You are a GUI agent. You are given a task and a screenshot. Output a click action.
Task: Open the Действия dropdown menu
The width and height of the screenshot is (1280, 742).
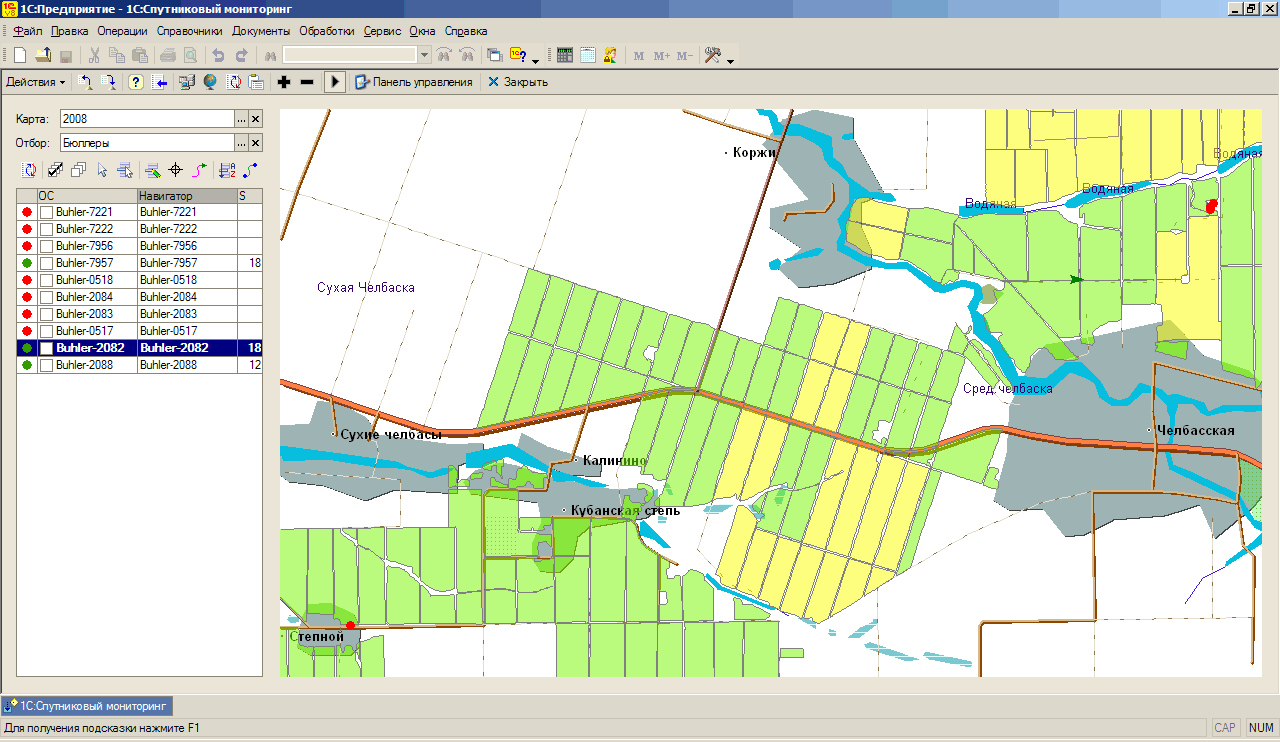tap(36, 82)
